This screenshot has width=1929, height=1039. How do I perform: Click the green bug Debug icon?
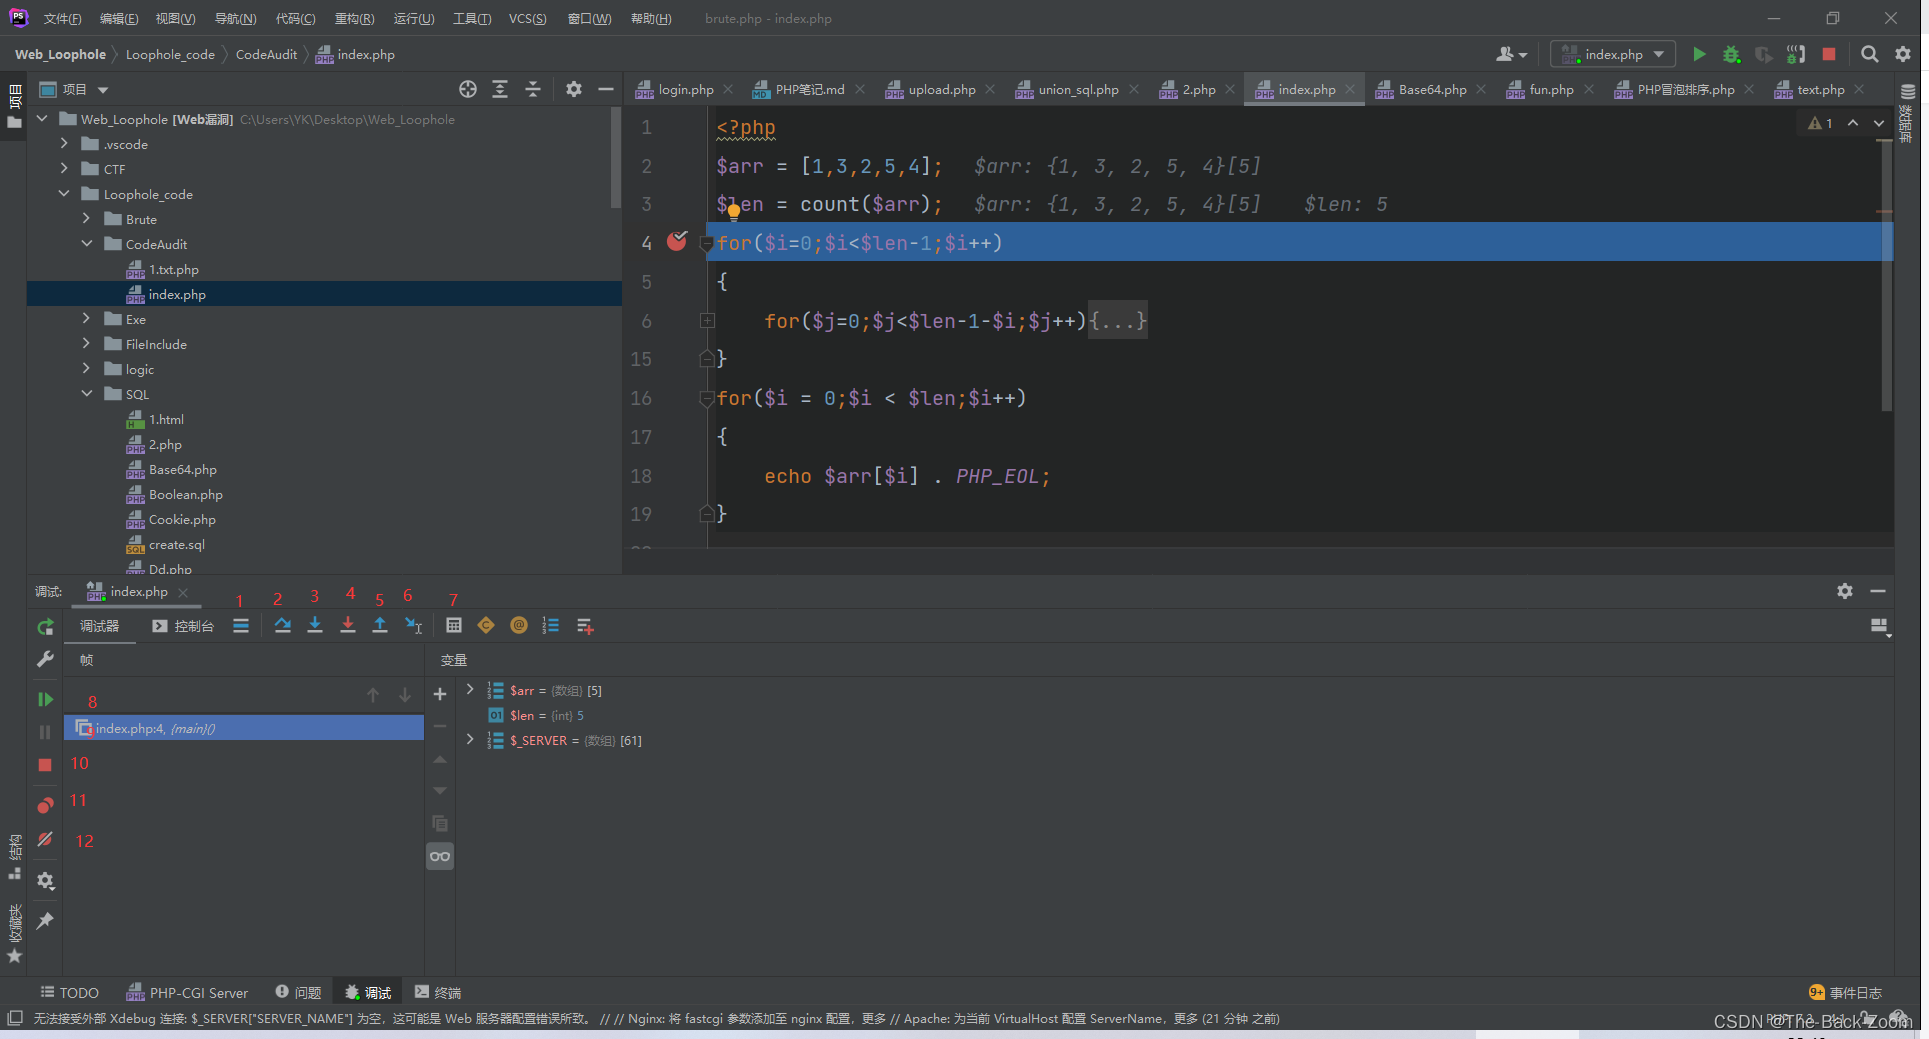(x=1732, y=54)
